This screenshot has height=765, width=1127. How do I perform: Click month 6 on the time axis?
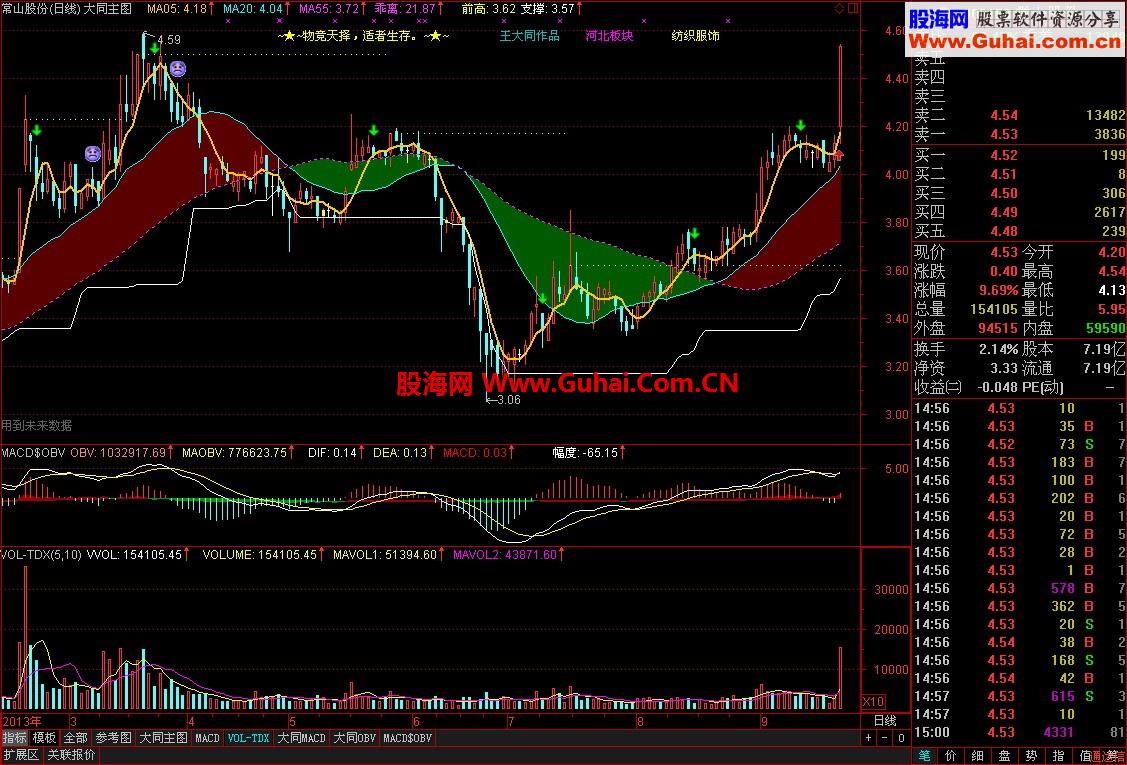pos(416,721)
